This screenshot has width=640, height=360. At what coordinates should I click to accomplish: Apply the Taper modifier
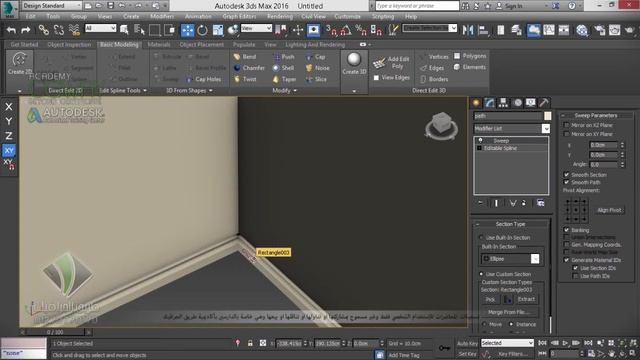pos(284,79)
